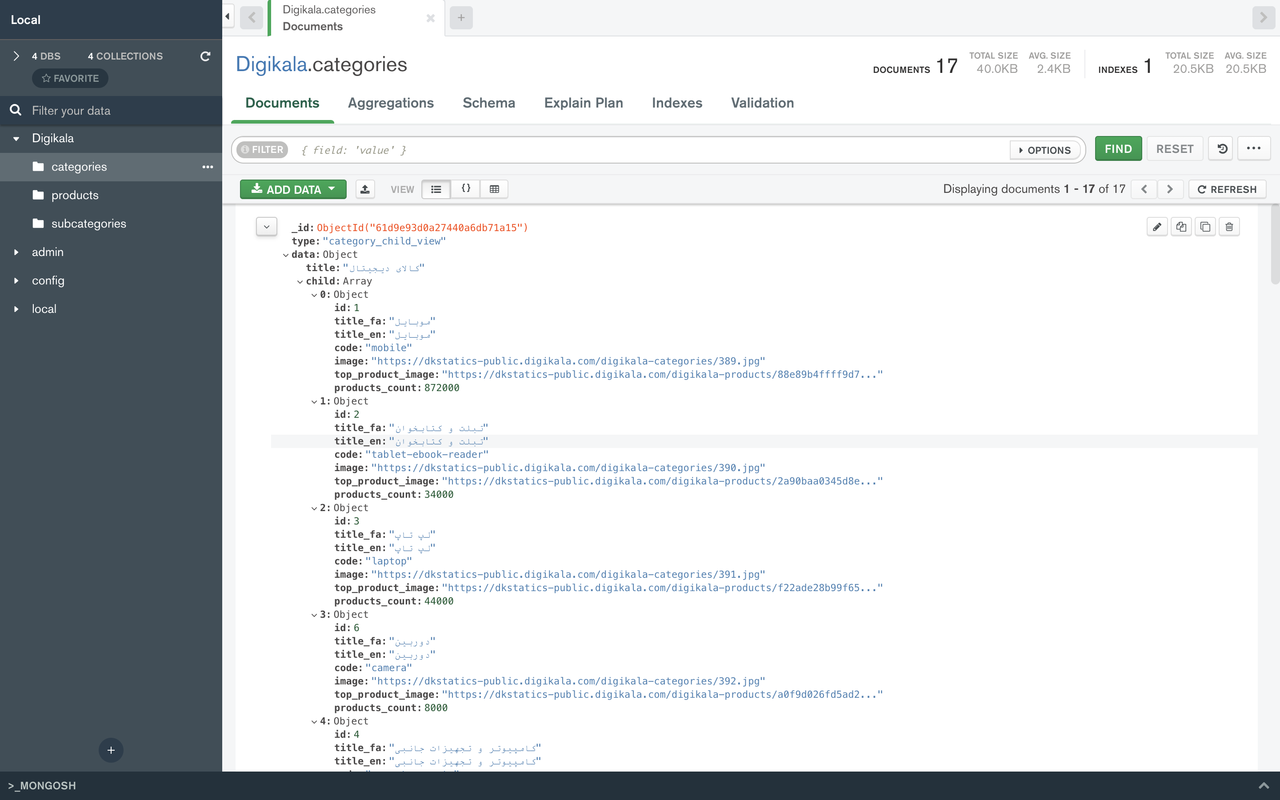Open query bar more options menu
Screen dimensions: 1280x800
click(1254, 149)
